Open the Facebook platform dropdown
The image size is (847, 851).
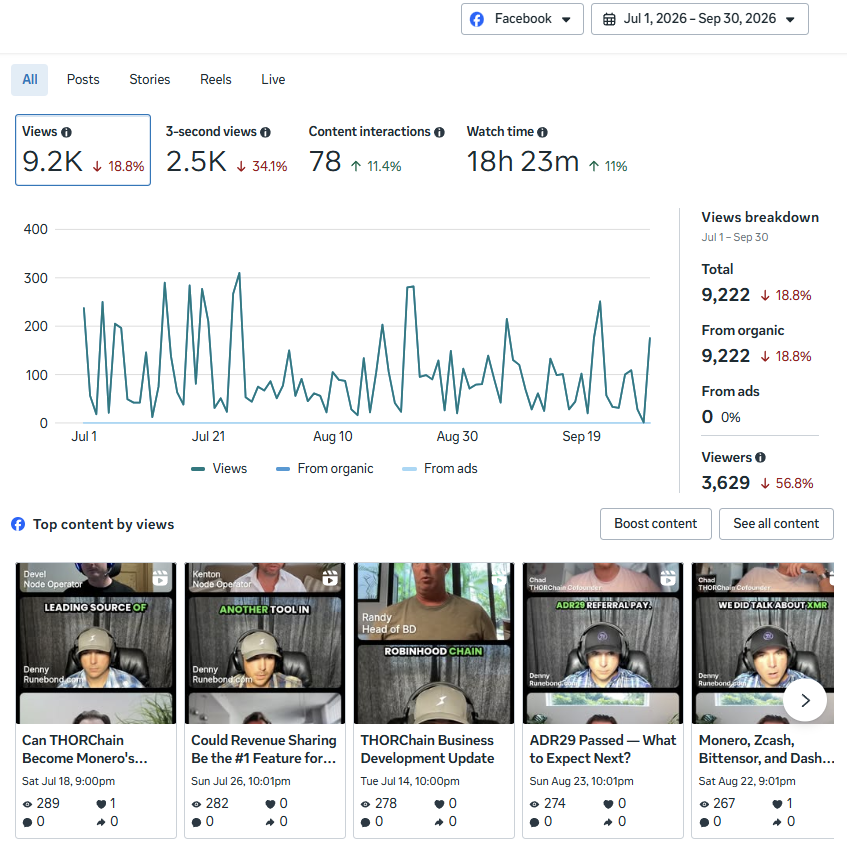click(522, 19)
